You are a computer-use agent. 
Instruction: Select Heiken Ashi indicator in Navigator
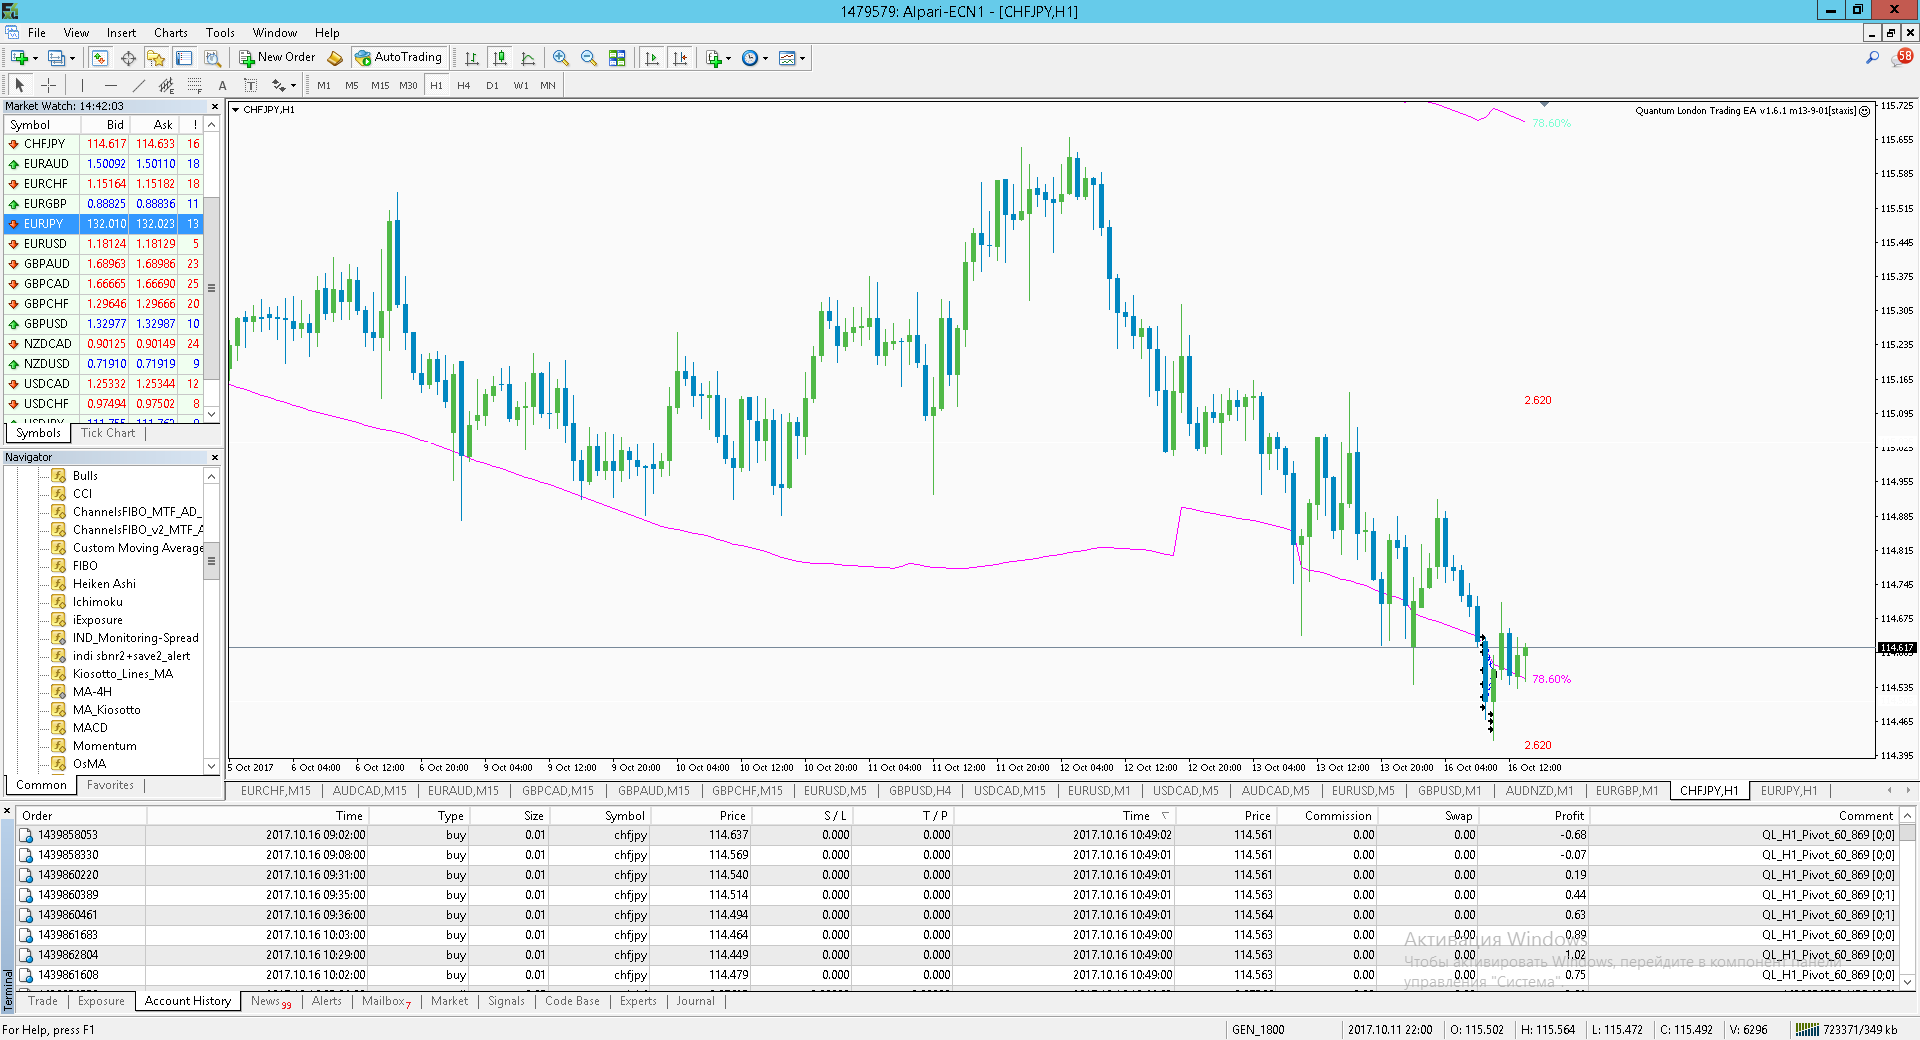click(104, 584)
